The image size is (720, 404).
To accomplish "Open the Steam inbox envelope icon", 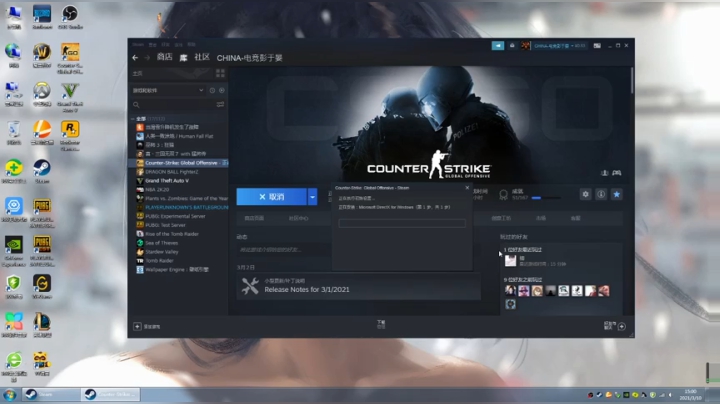I will click(x=512, y=45).
